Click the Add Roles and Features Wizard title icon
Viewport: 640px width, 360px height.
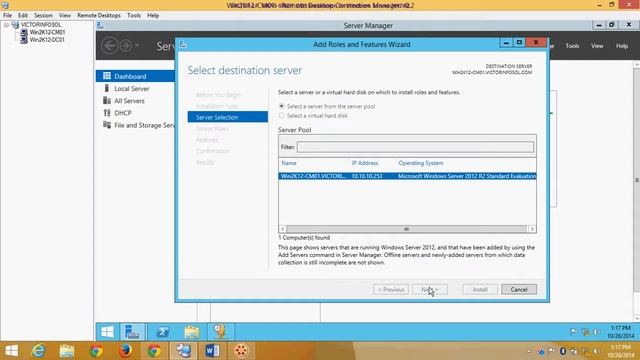(183, 44)
